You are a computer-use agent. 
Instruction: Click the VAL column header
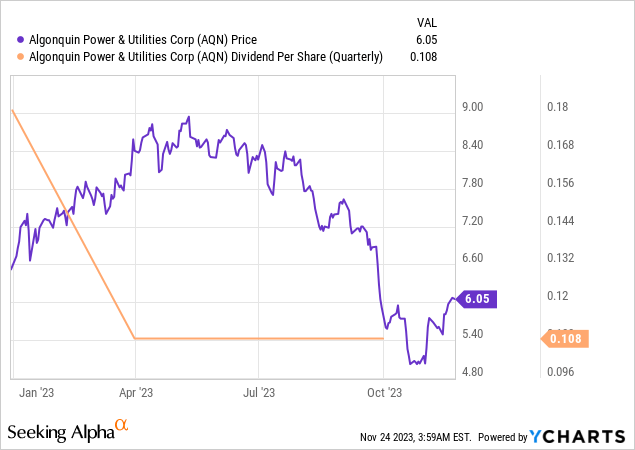[x=426, y=21]
